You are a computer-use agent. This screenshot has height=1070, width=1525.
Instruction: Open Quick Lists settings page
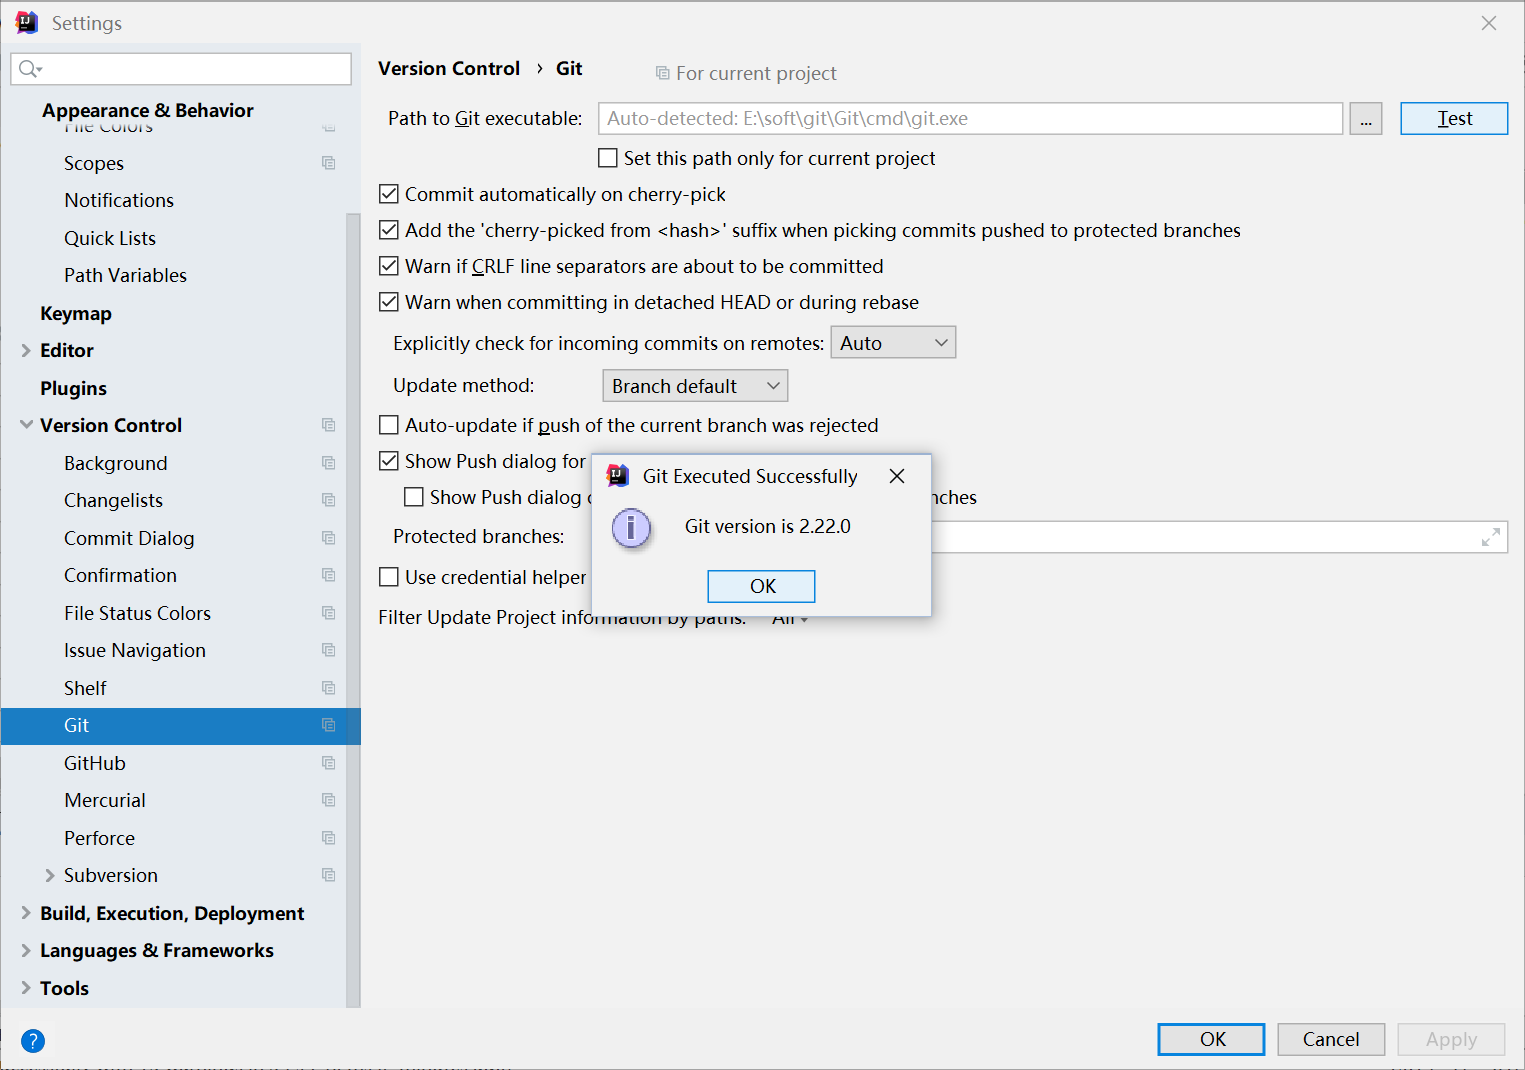click(110, 238)
